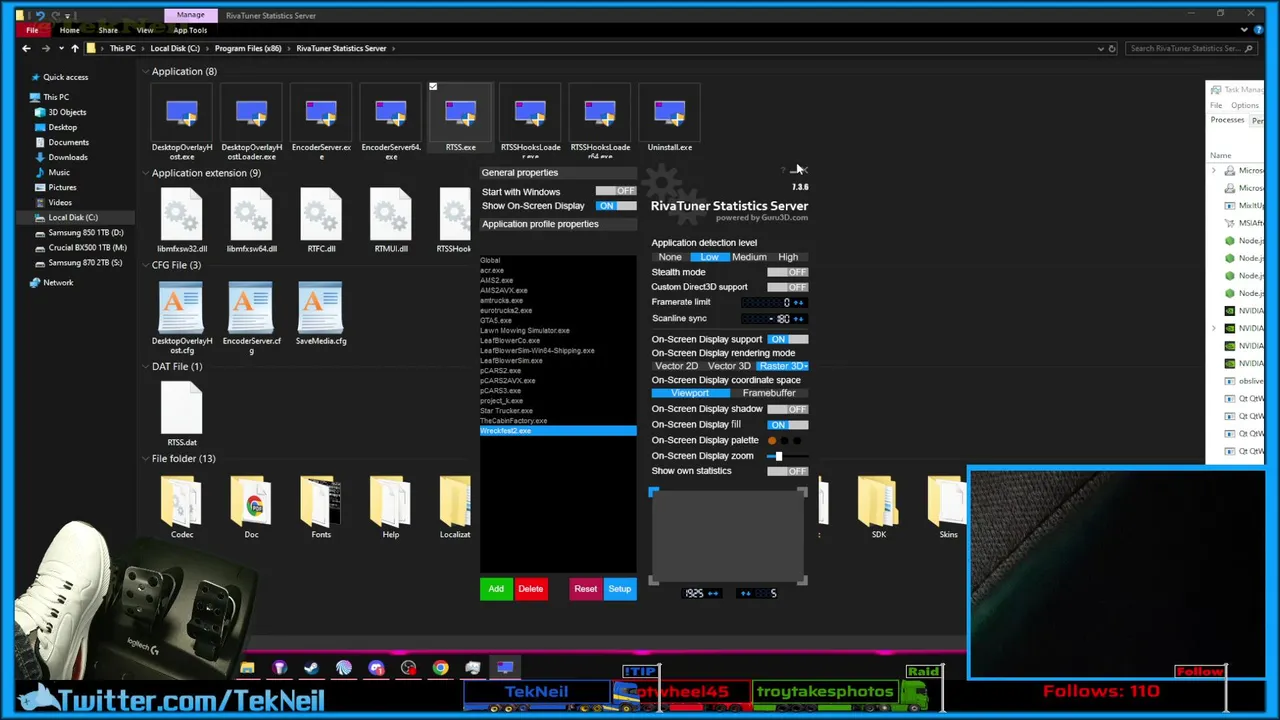Screen dimensions: 1280x720
Task: Open the DesktopOverlayHost.exe application icon
Action: click(182, 115)
